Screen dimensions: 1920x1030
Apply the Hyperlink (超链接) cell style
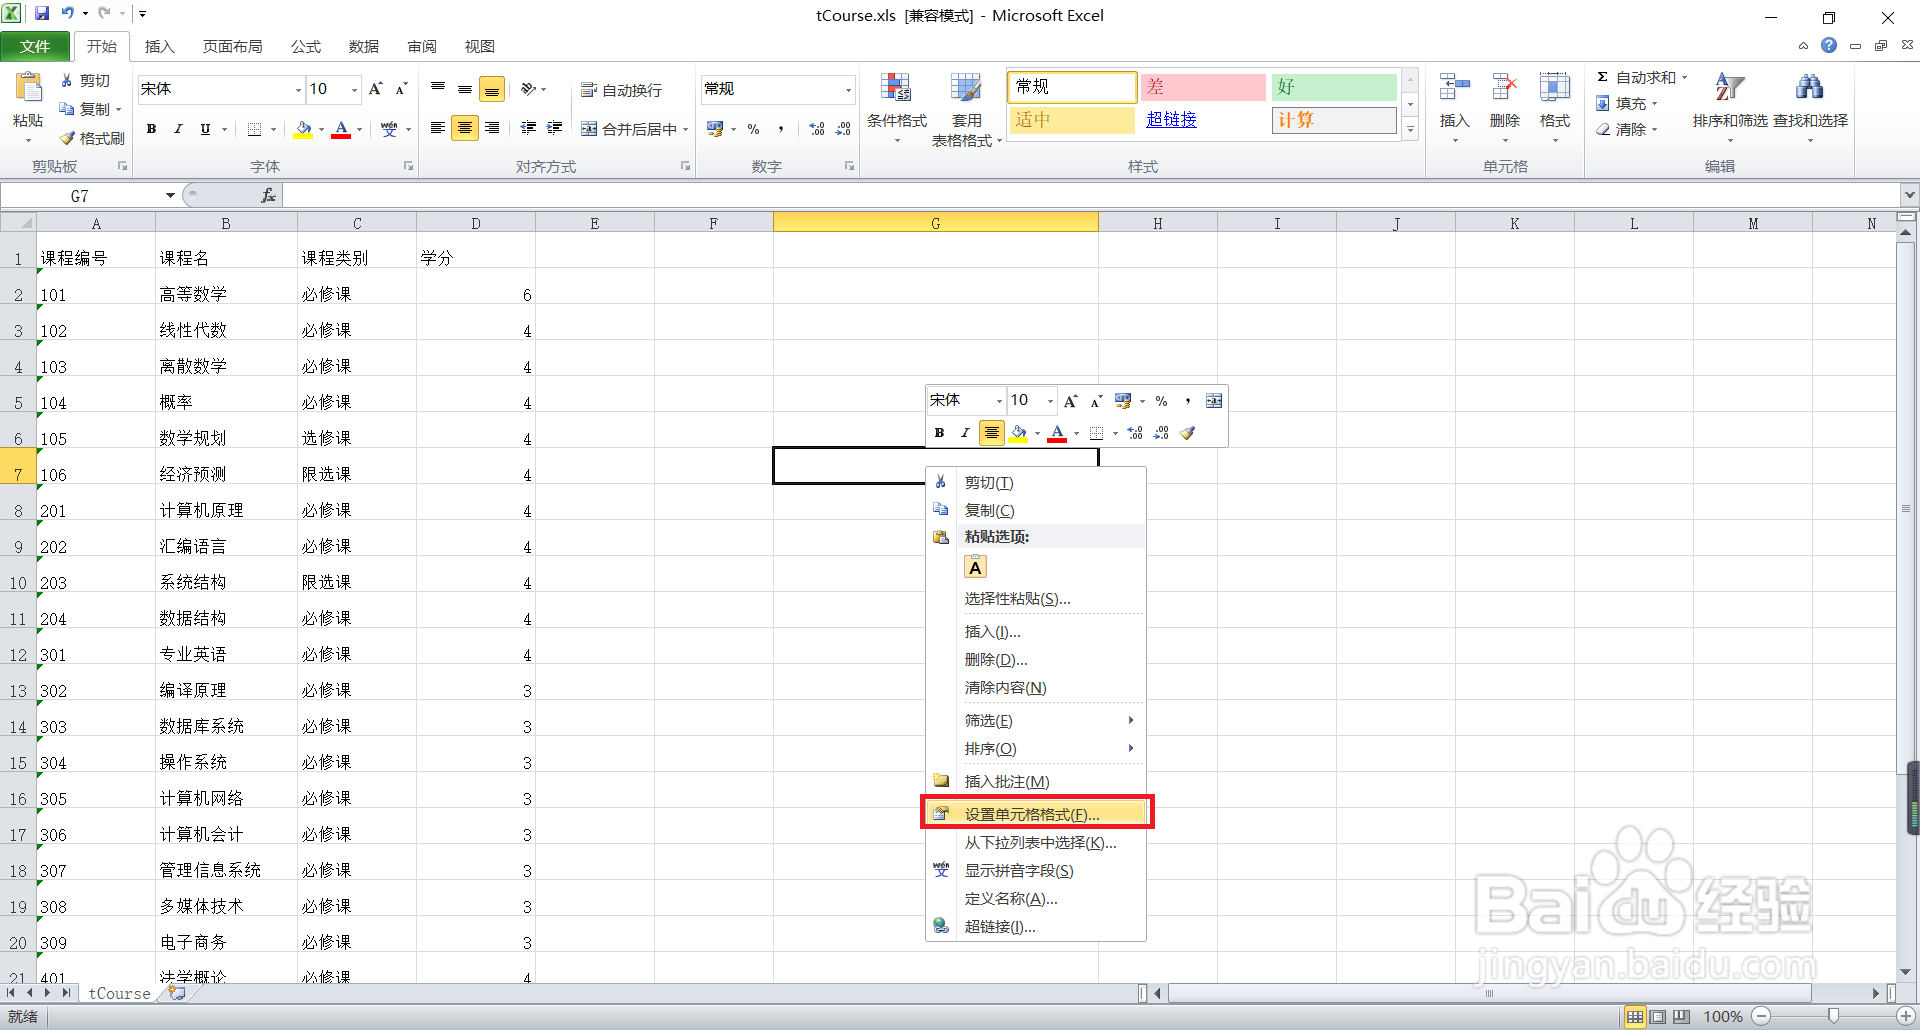click(1203, 120)
